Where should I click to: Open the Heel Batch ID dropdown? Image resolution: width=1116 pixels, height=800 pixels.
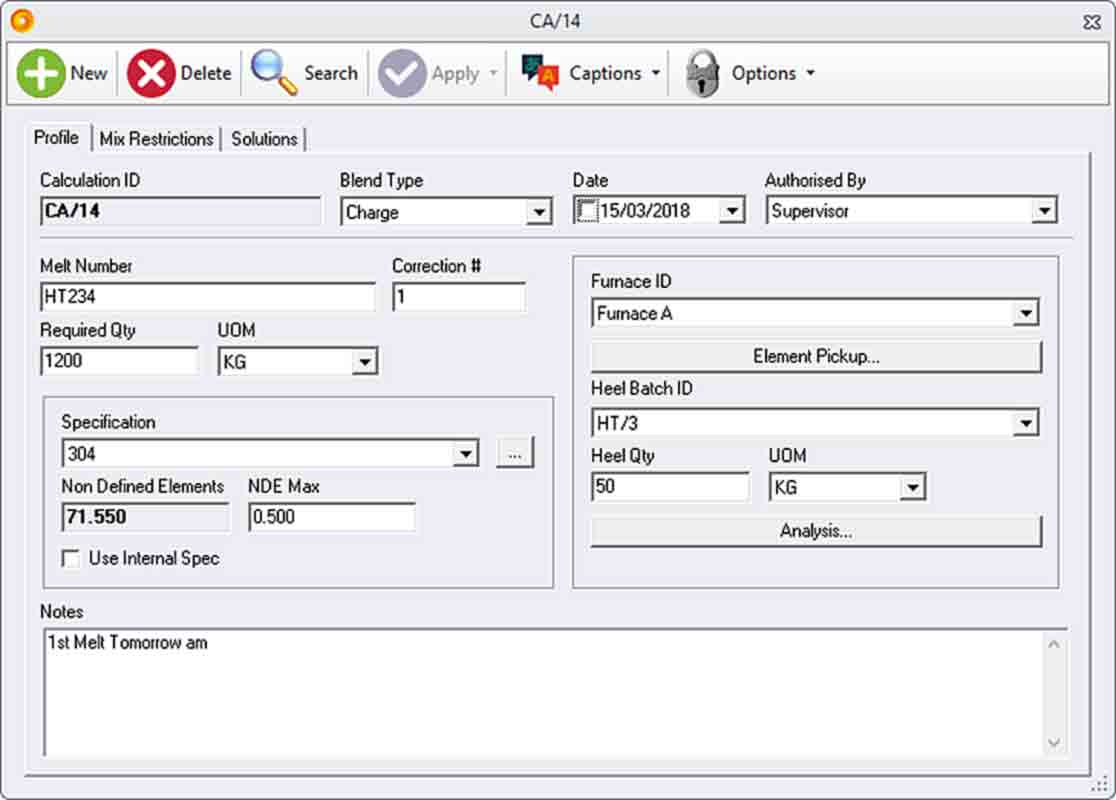click(1025, 422)
